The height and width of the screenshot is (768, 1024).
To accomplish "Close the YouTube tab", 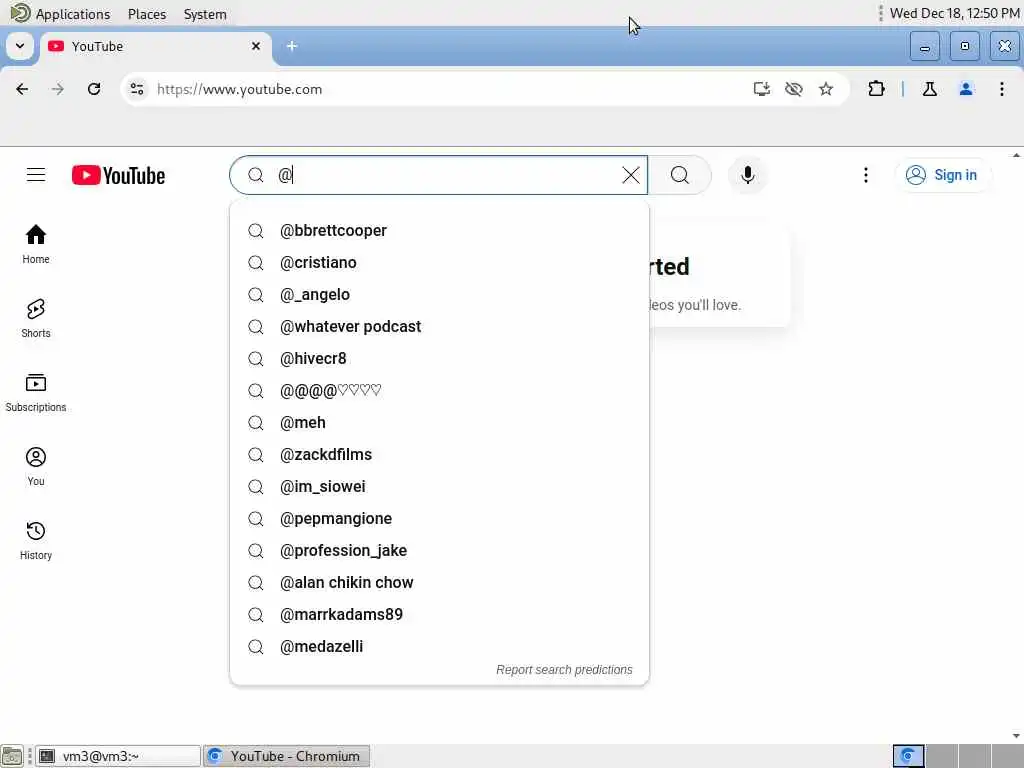I will pos(256,46).
